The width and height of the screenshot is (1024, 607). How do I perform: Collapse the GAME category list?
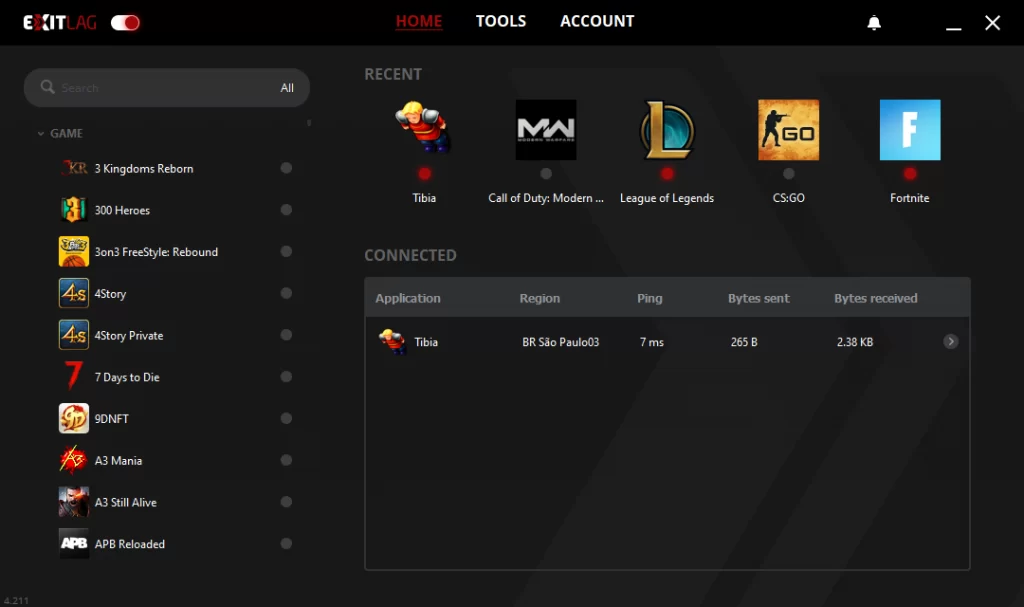[x=41, y=133]
